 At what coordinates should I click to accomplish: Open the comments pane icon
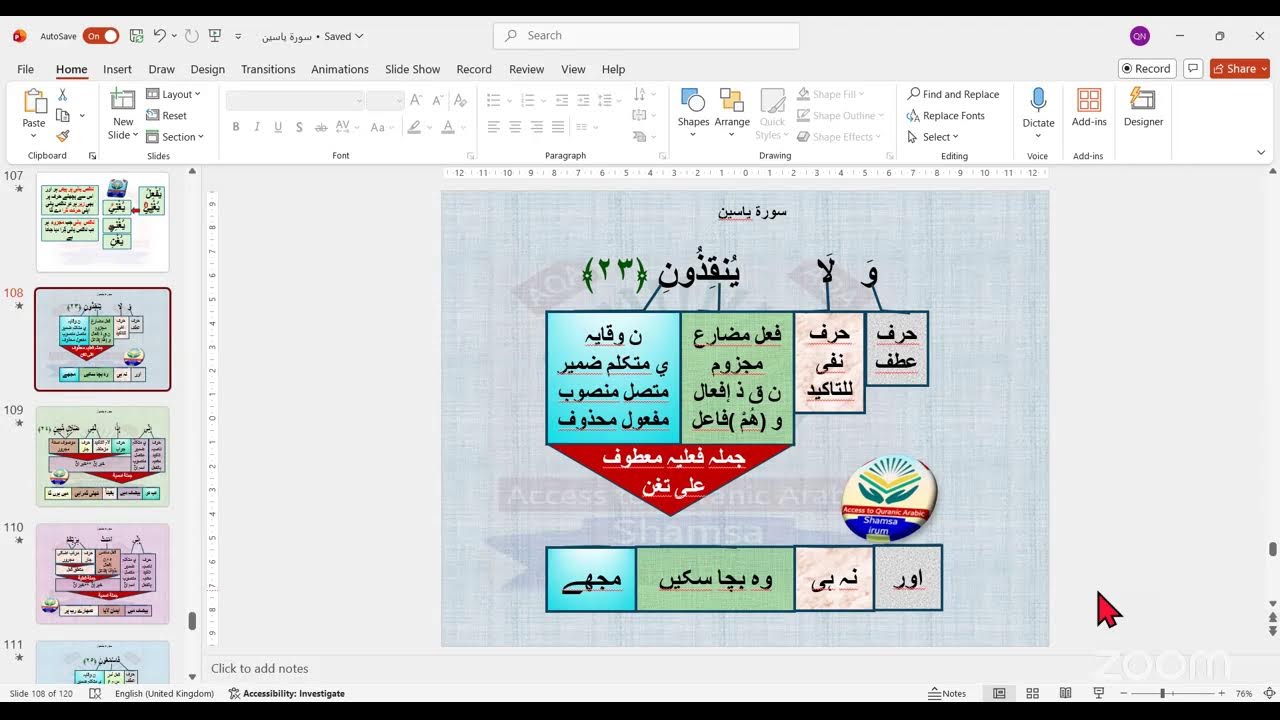[x=1192, y=69]
